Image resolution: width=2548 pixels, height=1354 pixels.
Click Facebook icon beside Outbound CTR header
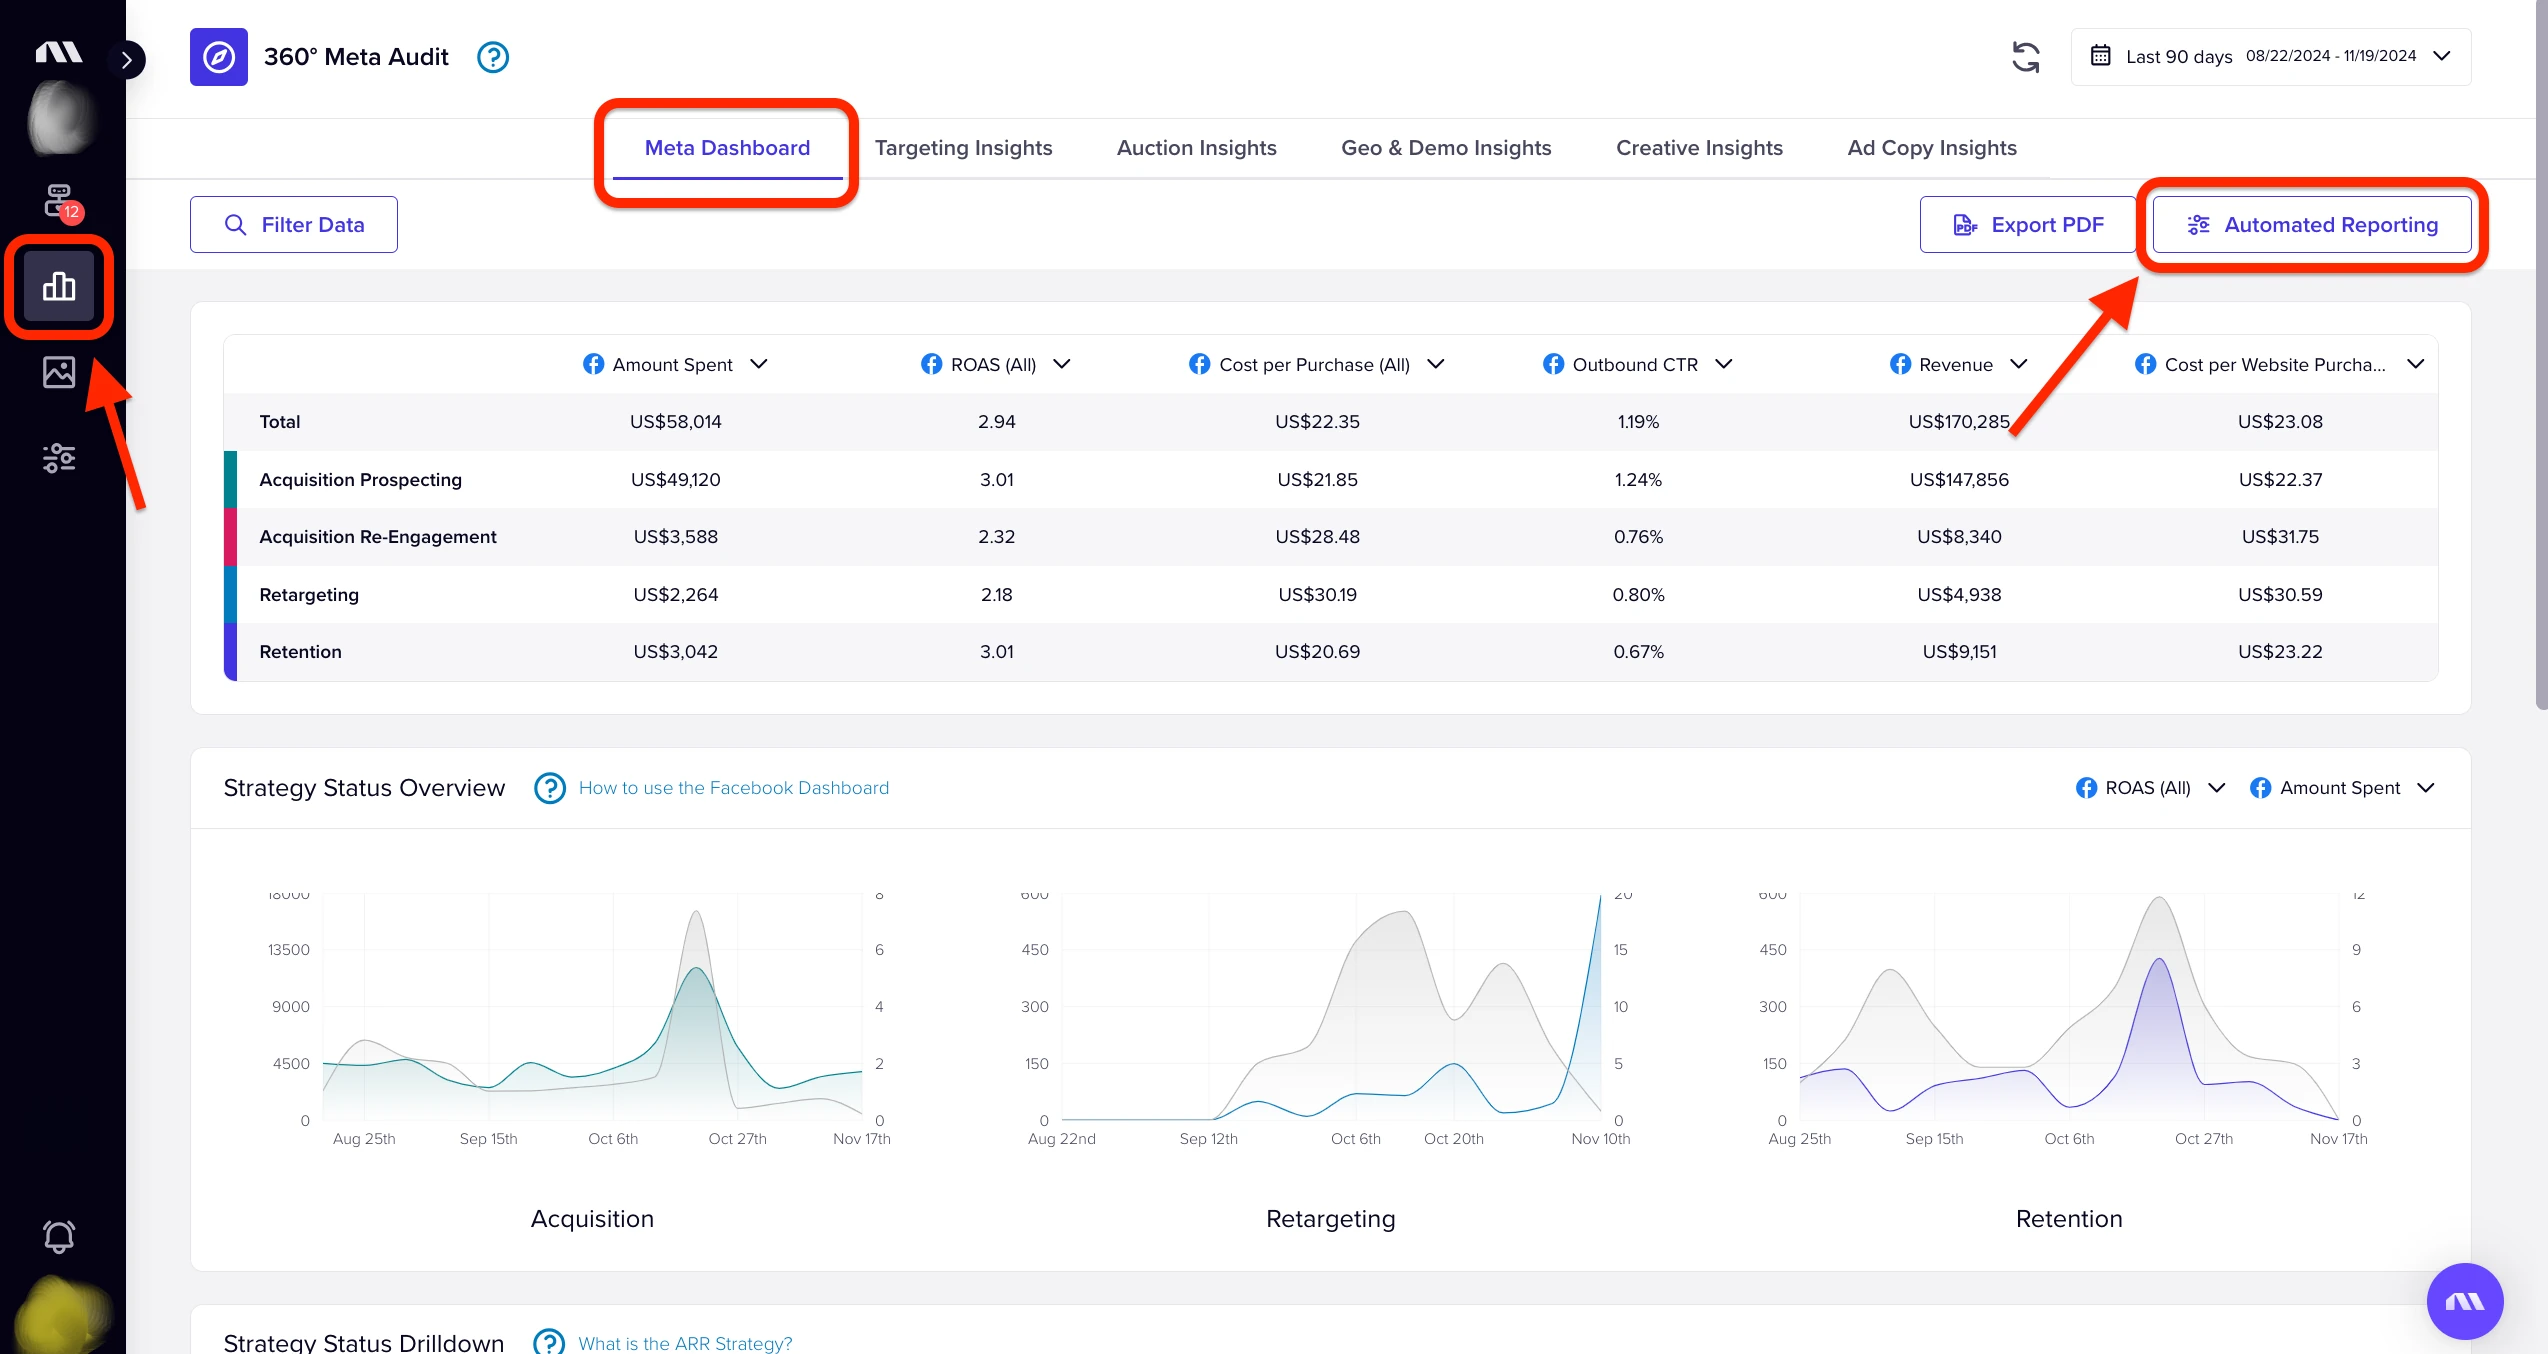click(1553, 364)
